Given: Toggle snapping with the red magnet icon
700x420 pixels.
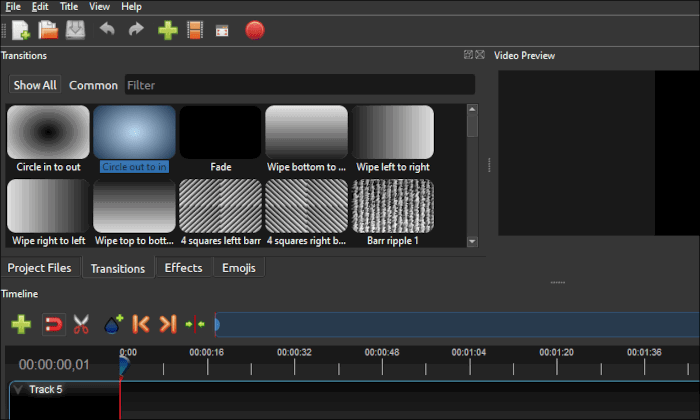Looking at the screenshot, I should point(54,324).
